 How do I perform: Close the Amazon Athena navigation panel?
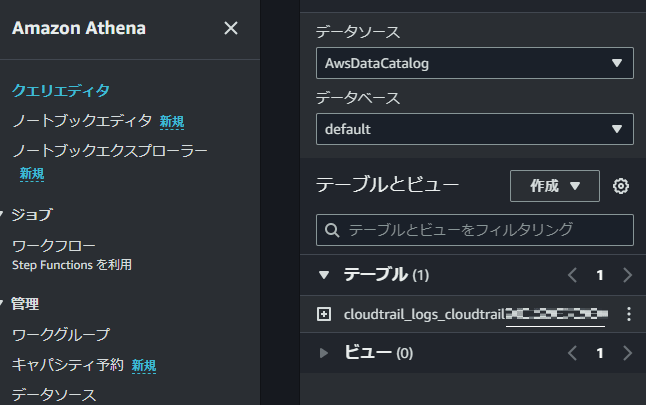(x=231, y=28)
